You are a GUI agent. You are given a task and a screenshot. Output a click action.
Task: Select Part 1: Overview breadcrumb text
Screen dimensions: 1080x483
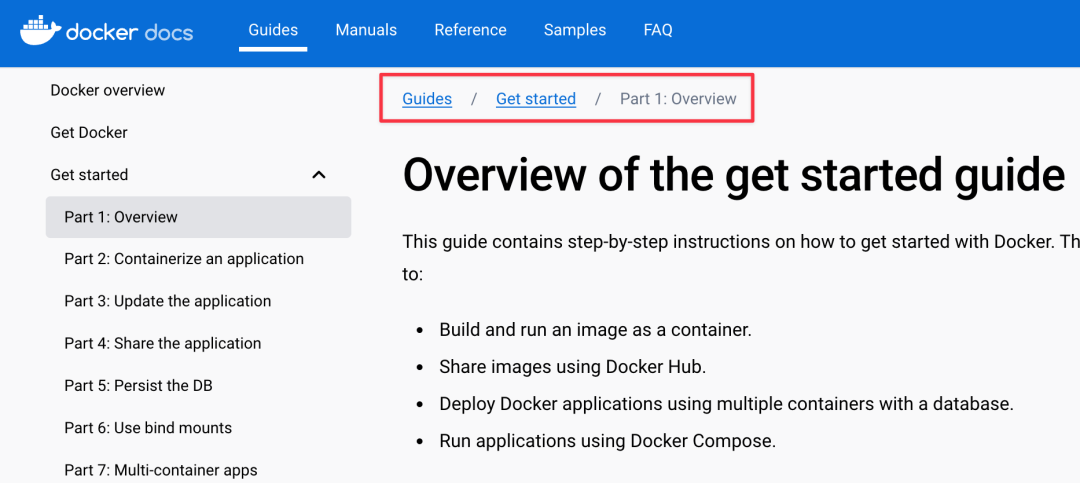(678, 99)
